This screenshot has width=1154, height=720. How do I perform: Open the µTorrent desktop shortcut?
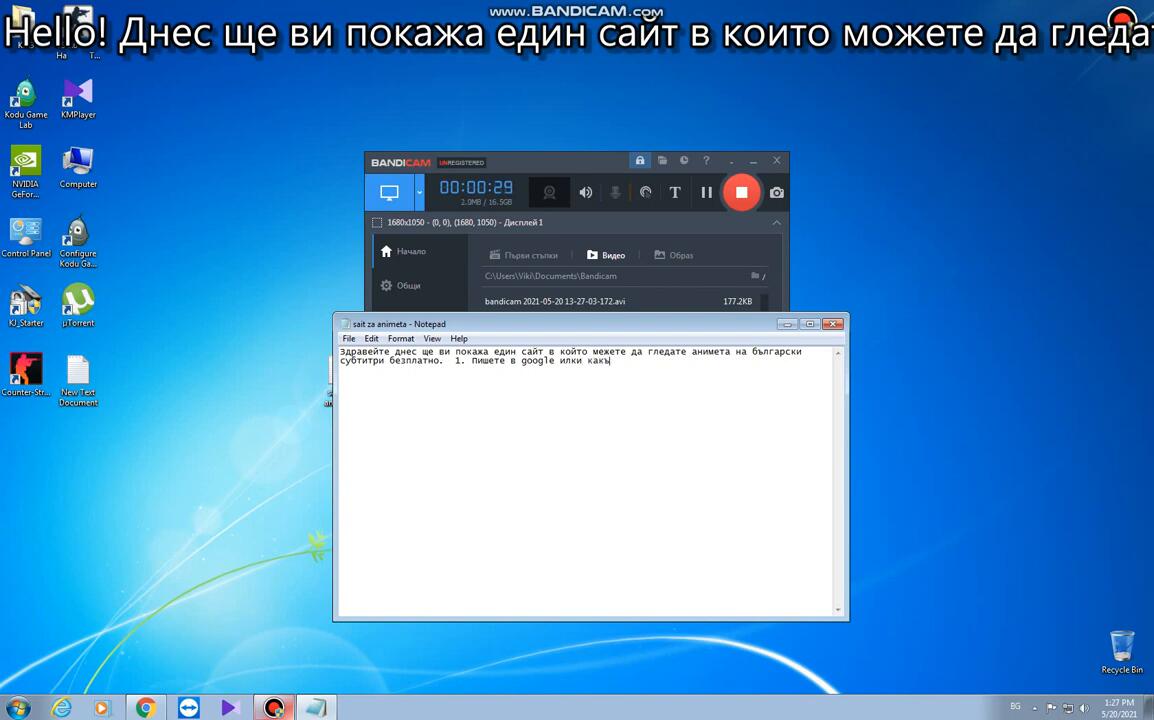coord(78,304)
